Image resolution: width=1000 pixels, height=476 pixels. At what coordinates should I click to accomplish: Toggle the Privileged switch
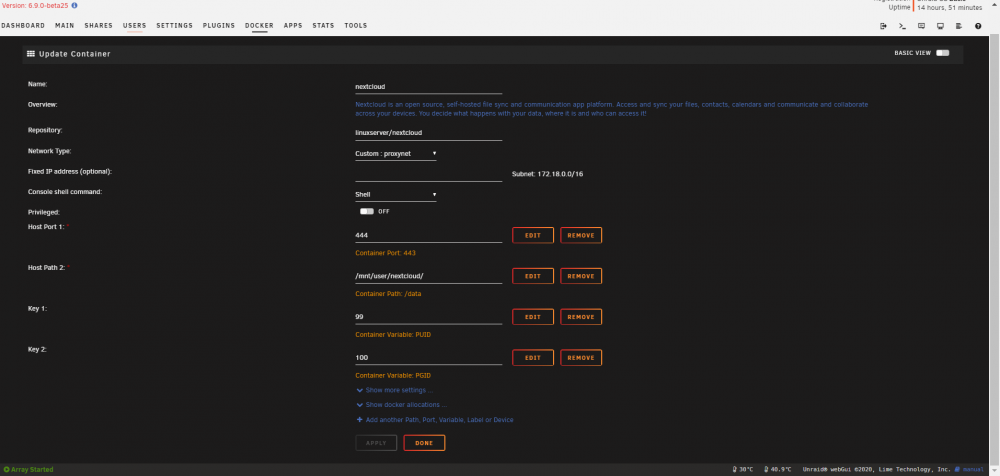click(367, 211)
